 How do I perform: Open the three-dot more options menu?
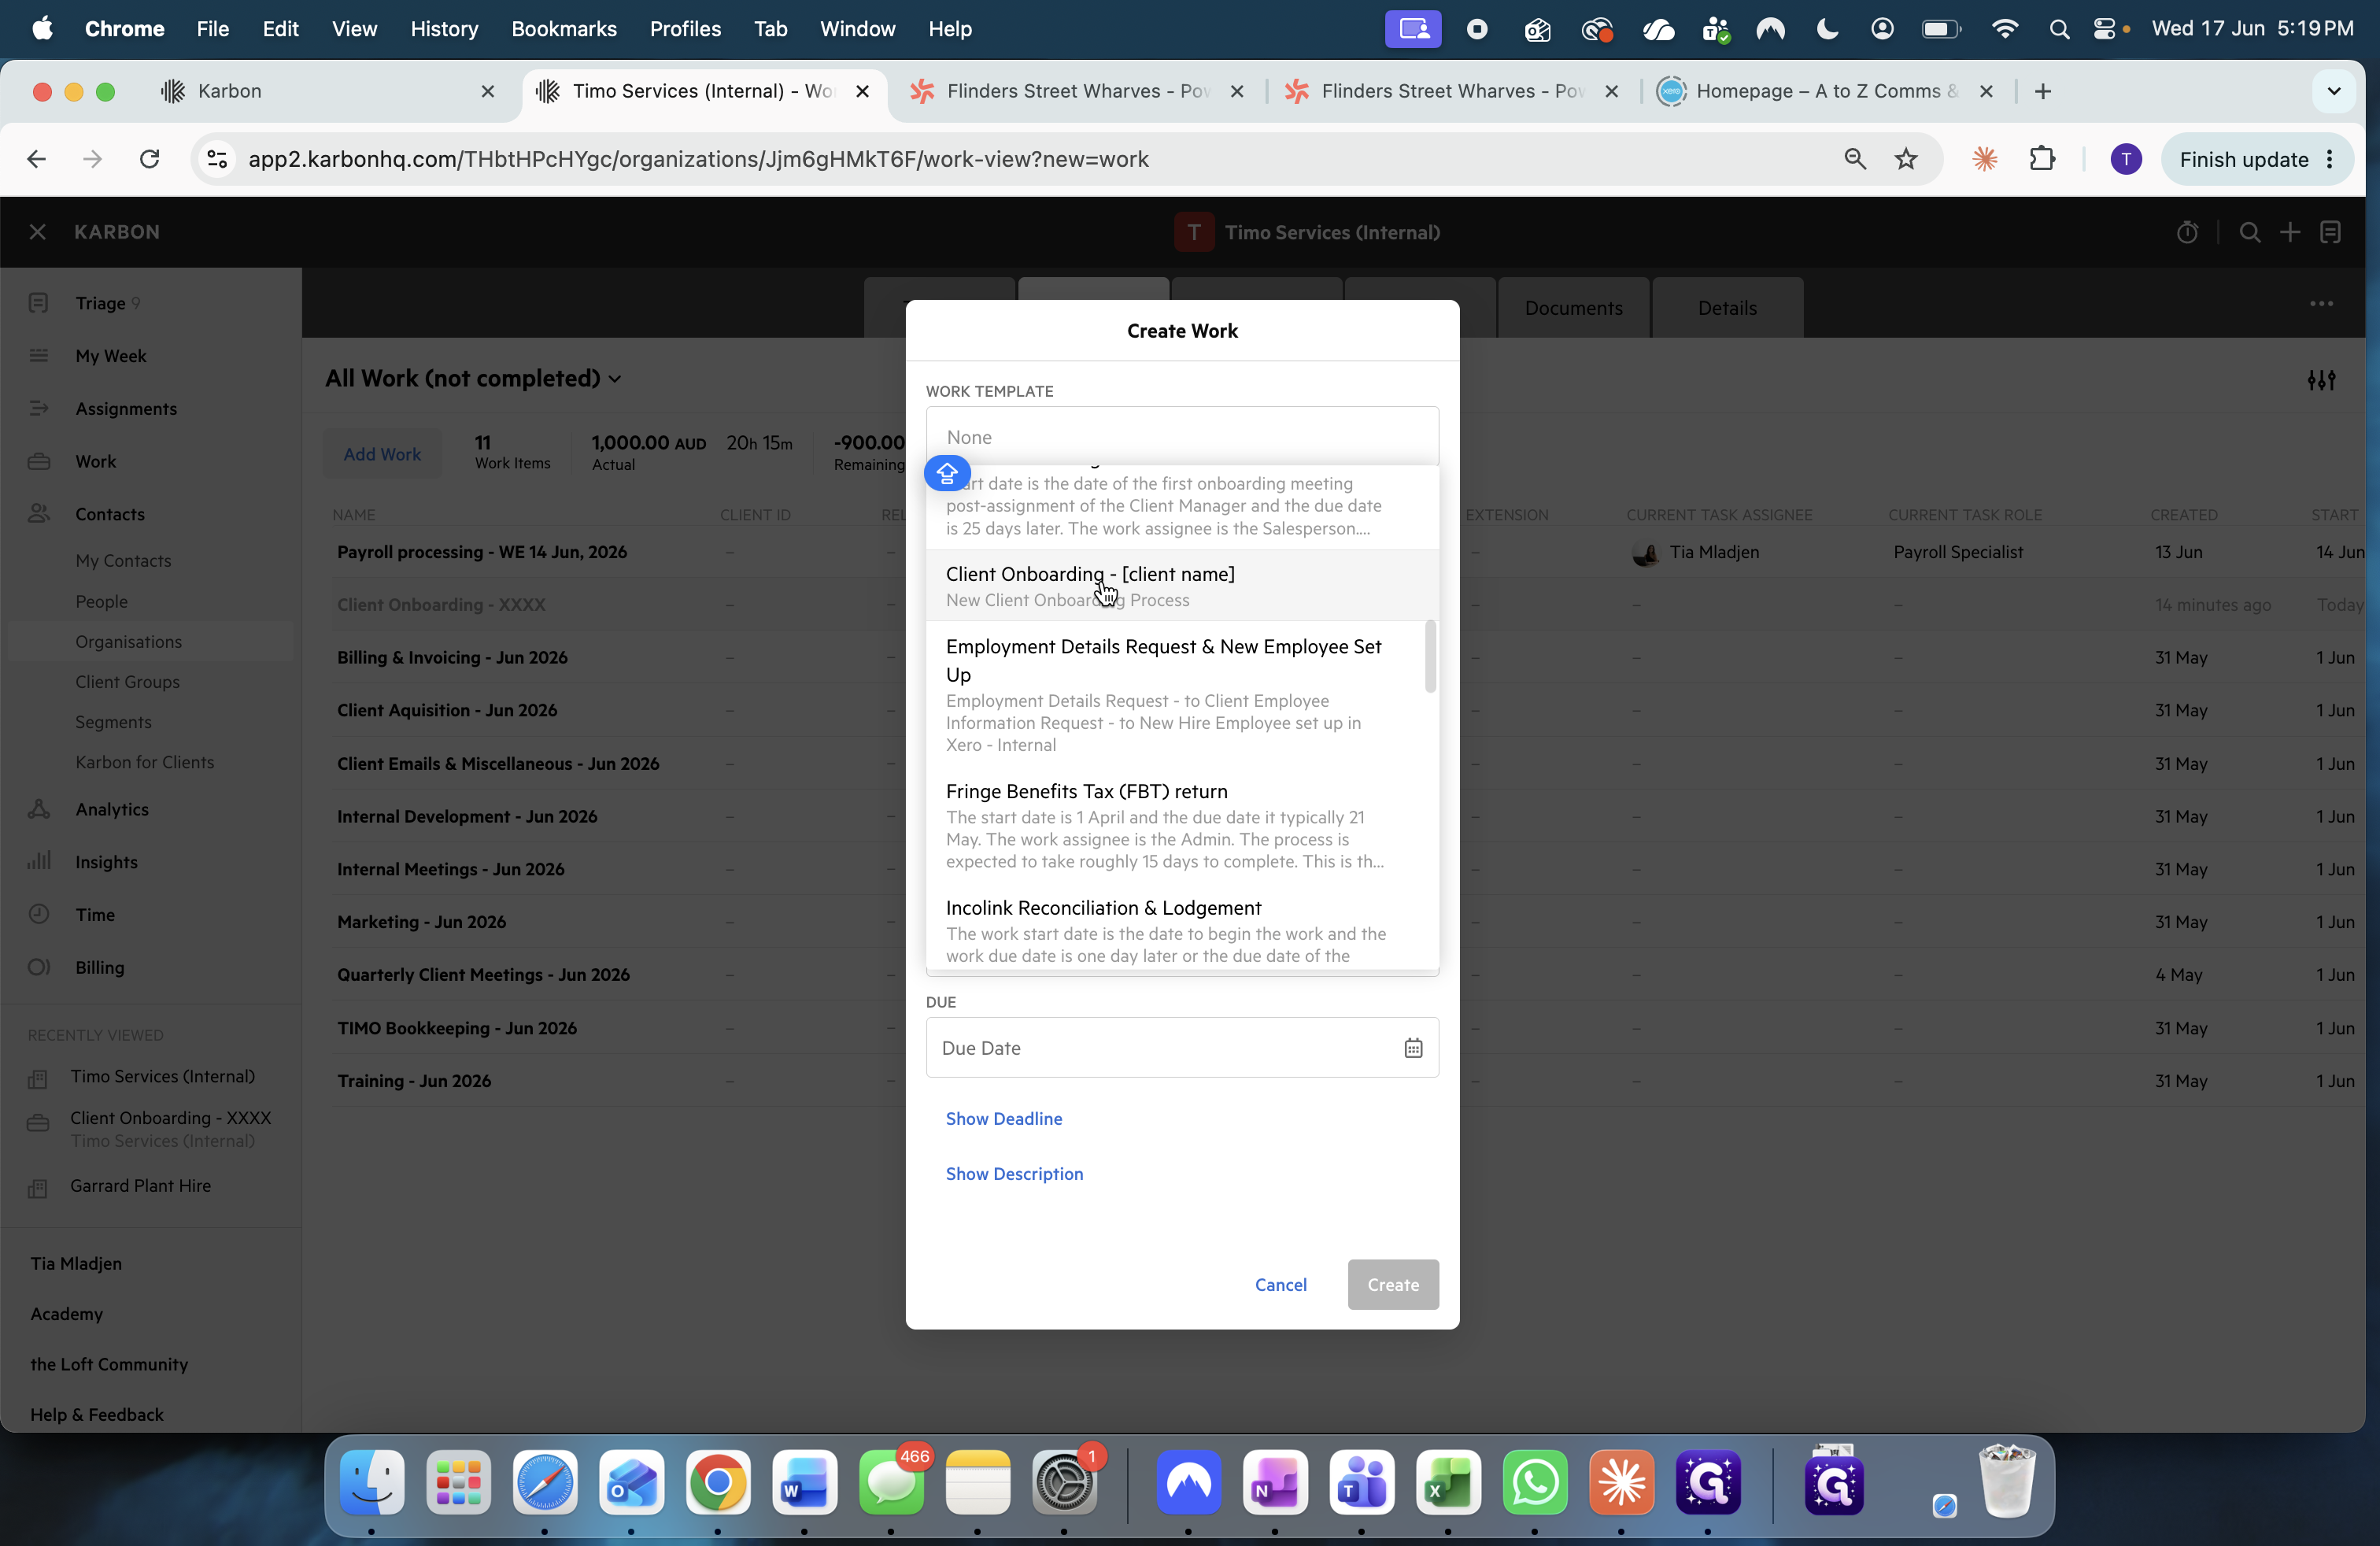click(x=2321, y=304)
